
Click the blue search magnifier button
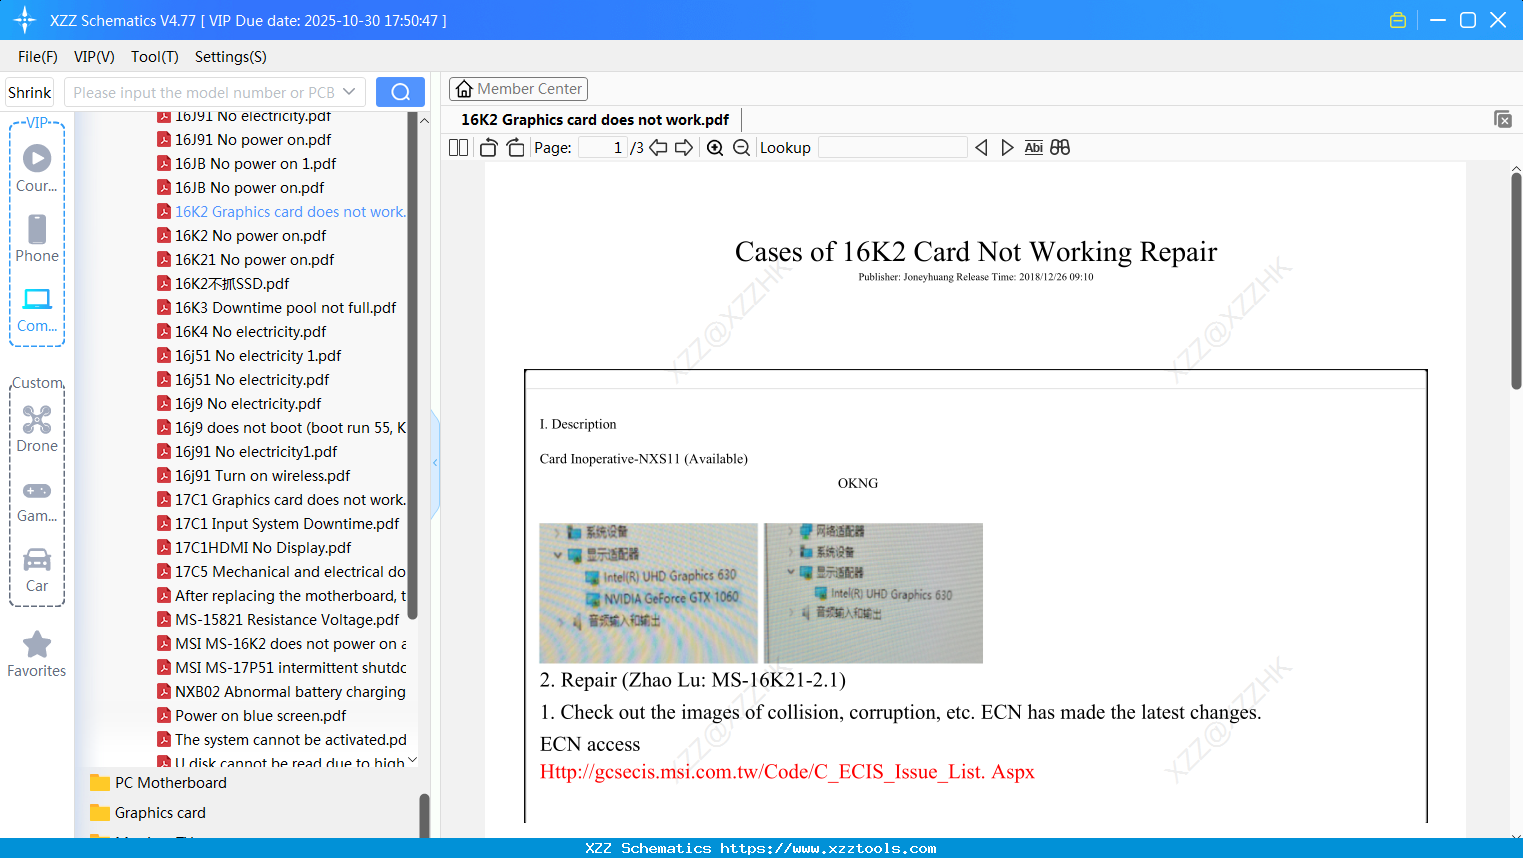coord(400,92)
